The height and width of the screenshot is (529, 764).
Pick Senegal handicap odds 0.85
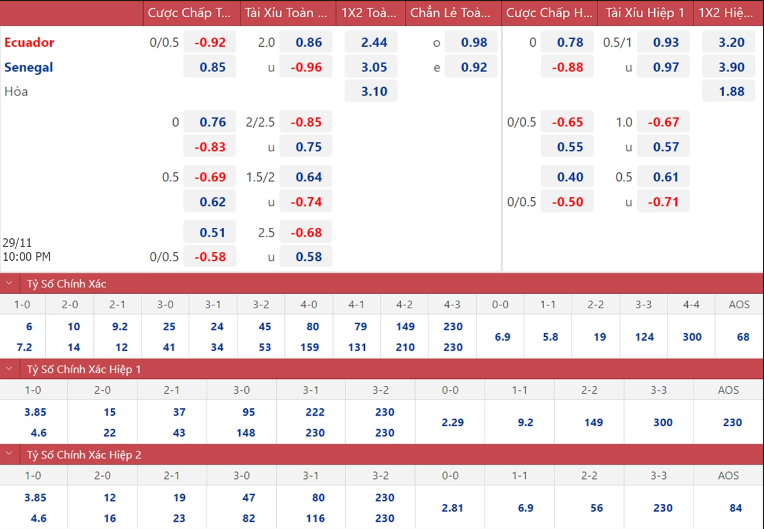click(210, 67)
